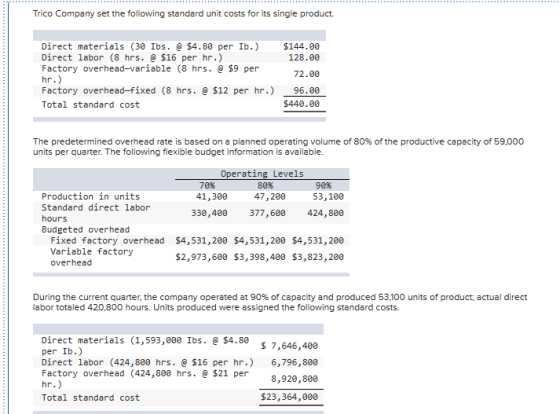Select Direct labor (424,800 hrs. @ $16) label
560x414 pixels.
[148, 363]
